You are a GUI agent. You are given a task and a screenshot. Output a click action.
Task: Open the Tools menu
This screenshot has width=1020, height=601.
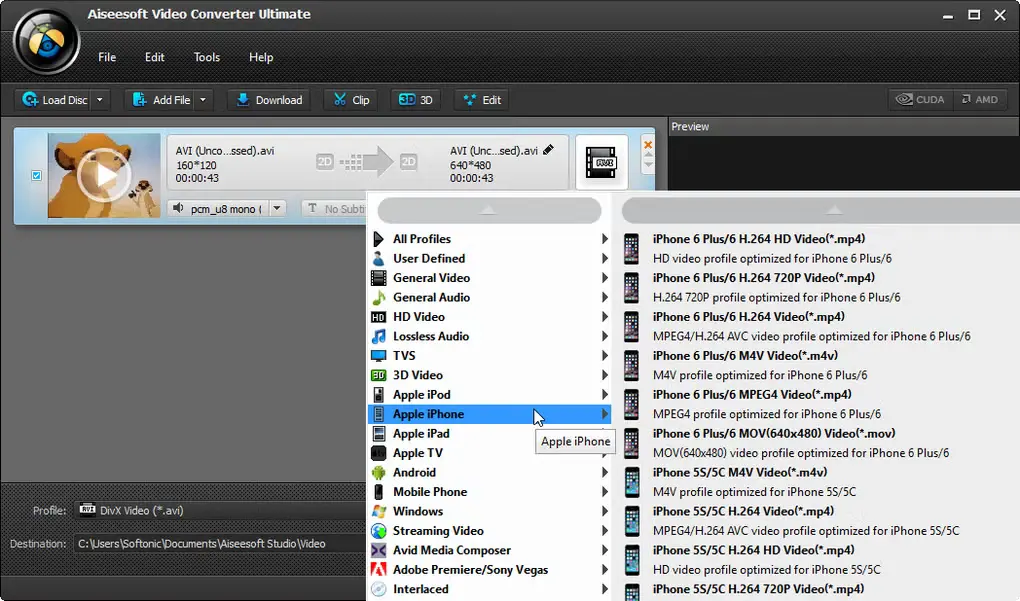coord(206,57)
